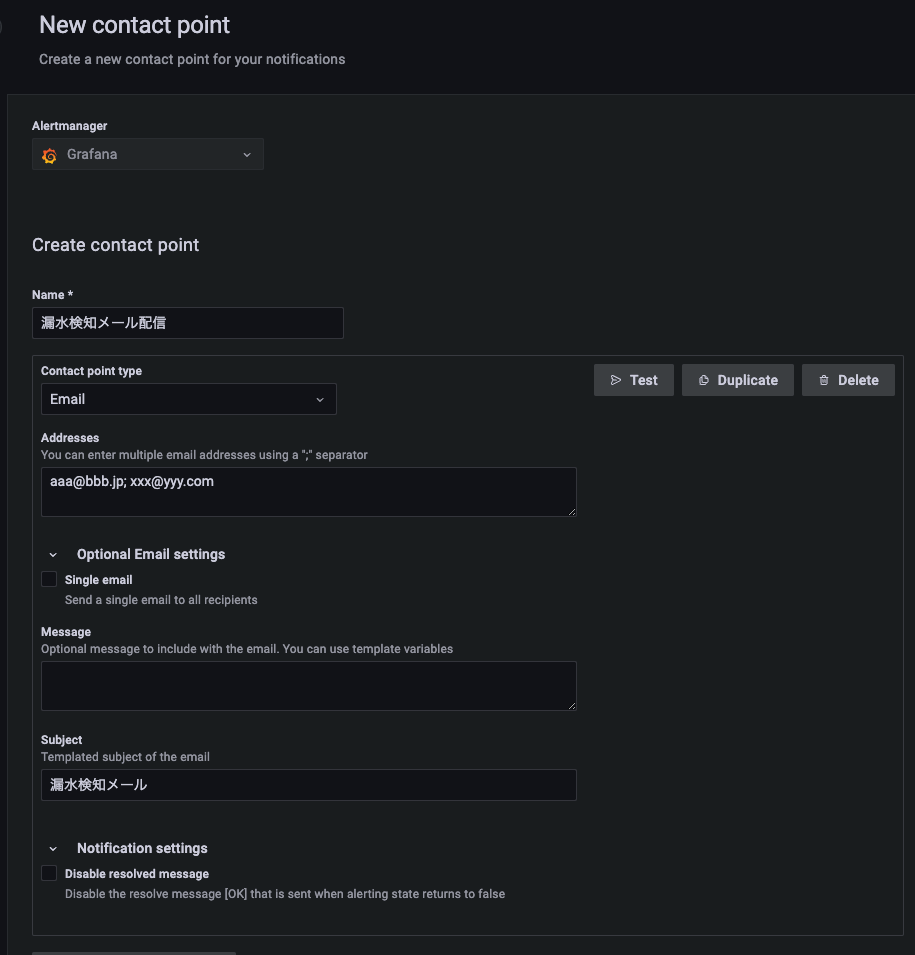The height and width of the screenshot is (955, 915).
Task: Click the "Notification settings" section heading text
Action: (142, 848)
